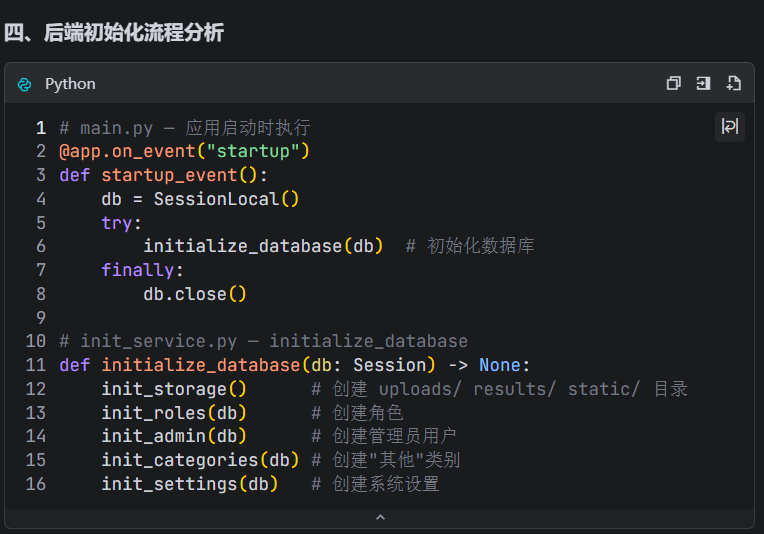Click the Python language label

pos(70,84)
